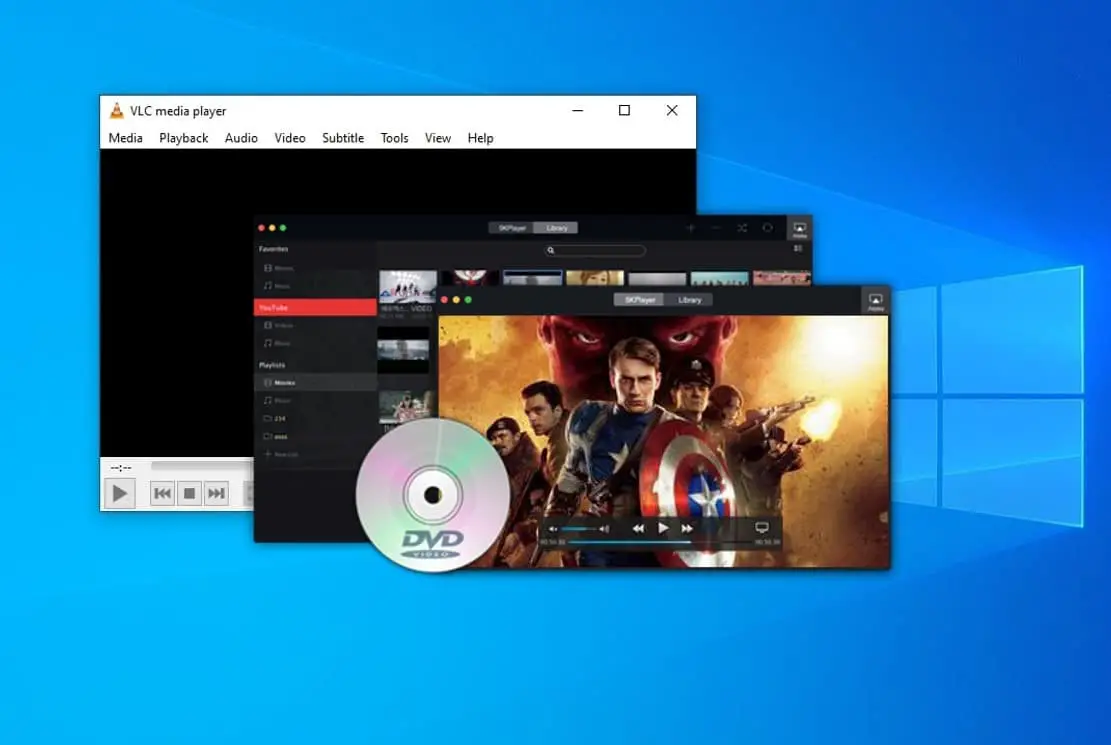This screenshot has width=1111, height=745.
Task: Click the VLC cone icon in title bar
Action: [117, 111]
